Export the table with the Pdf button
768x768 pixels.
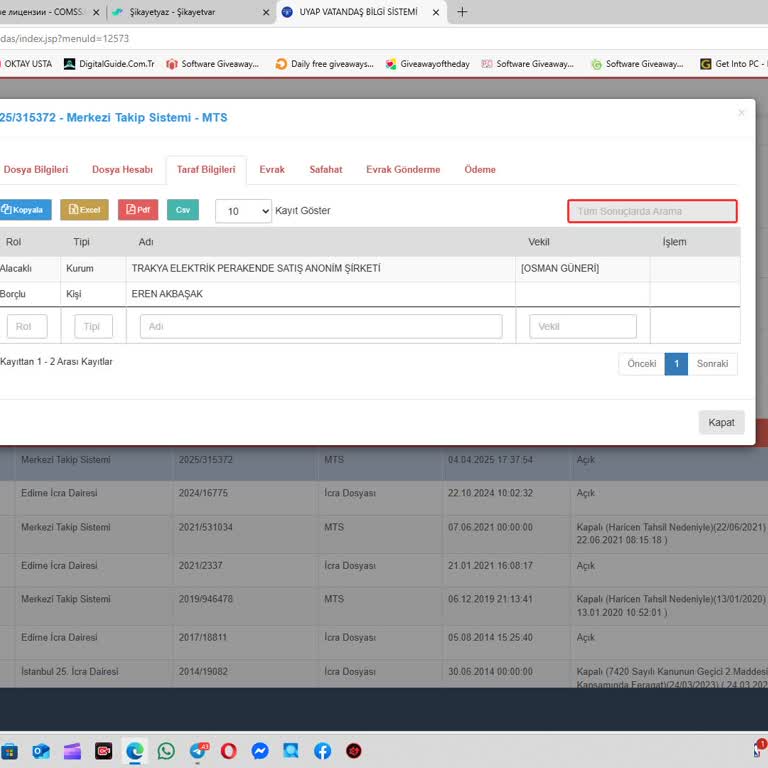[138, 210]
